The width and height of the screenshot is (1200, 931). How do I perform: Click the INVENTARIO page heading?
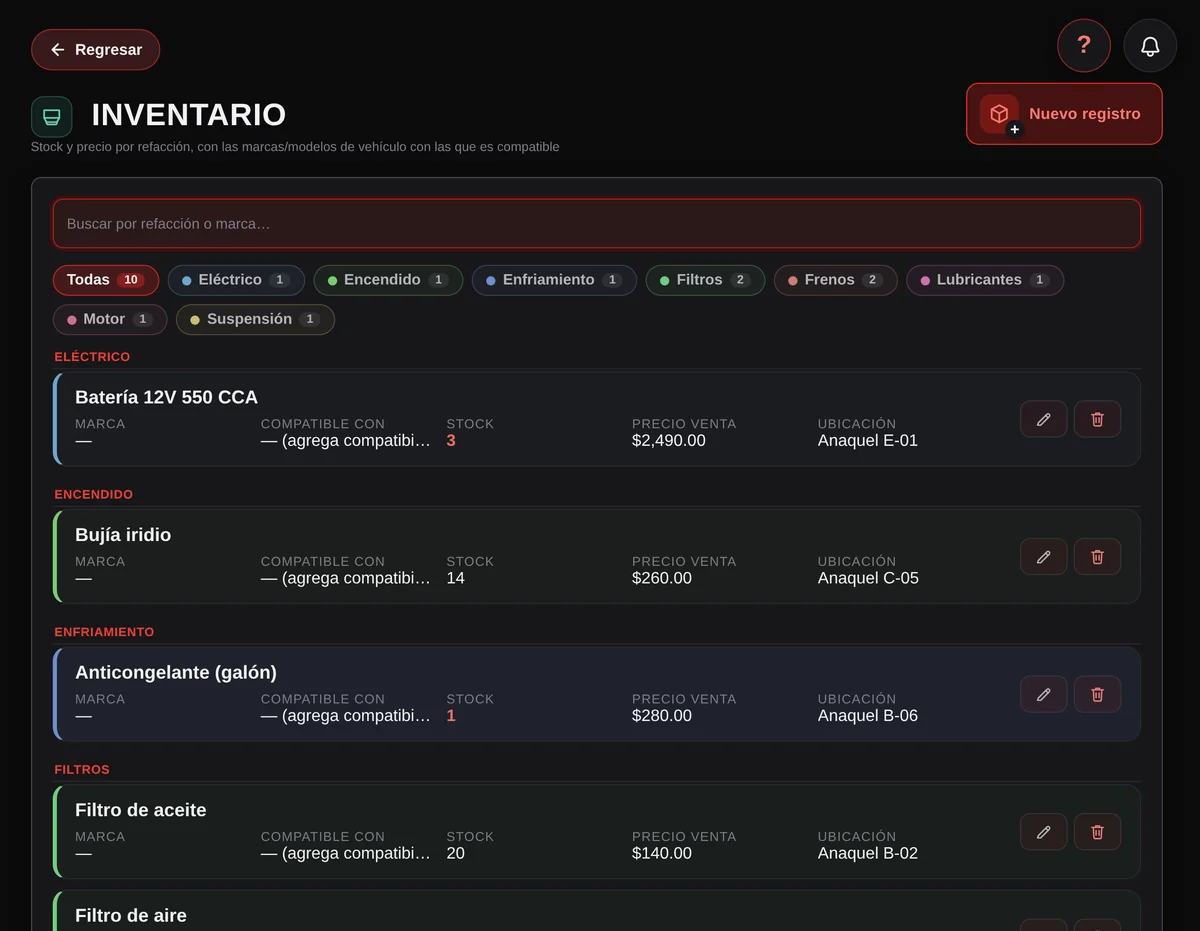(x=189, y=115)
